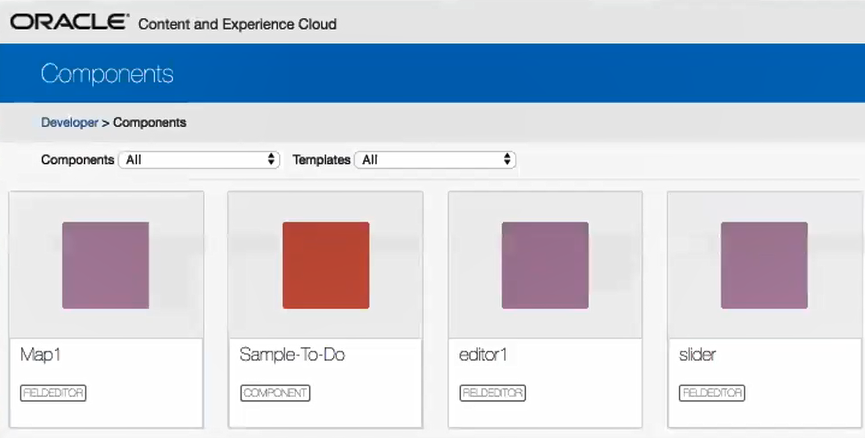Screen dimensions: 865x438
Task: Select the editor1 purple thumbnail
Action: [x=545, y=265]
